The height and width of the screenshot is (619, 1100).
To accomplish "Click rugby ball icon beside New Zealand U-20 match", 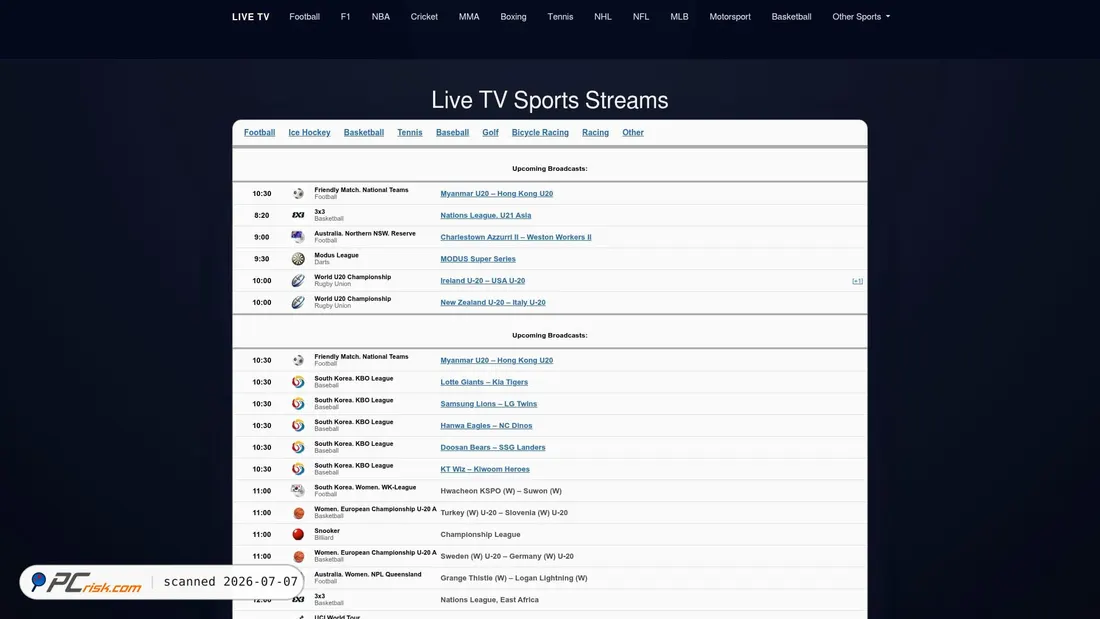I will tap(298, 302).
